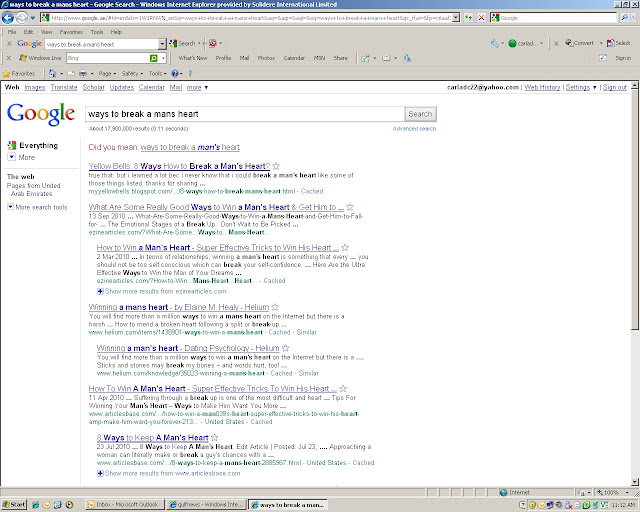
Task: Click Did you mean ways to break a man's heart
Action: pyautogui.click(x=190, y=147)
